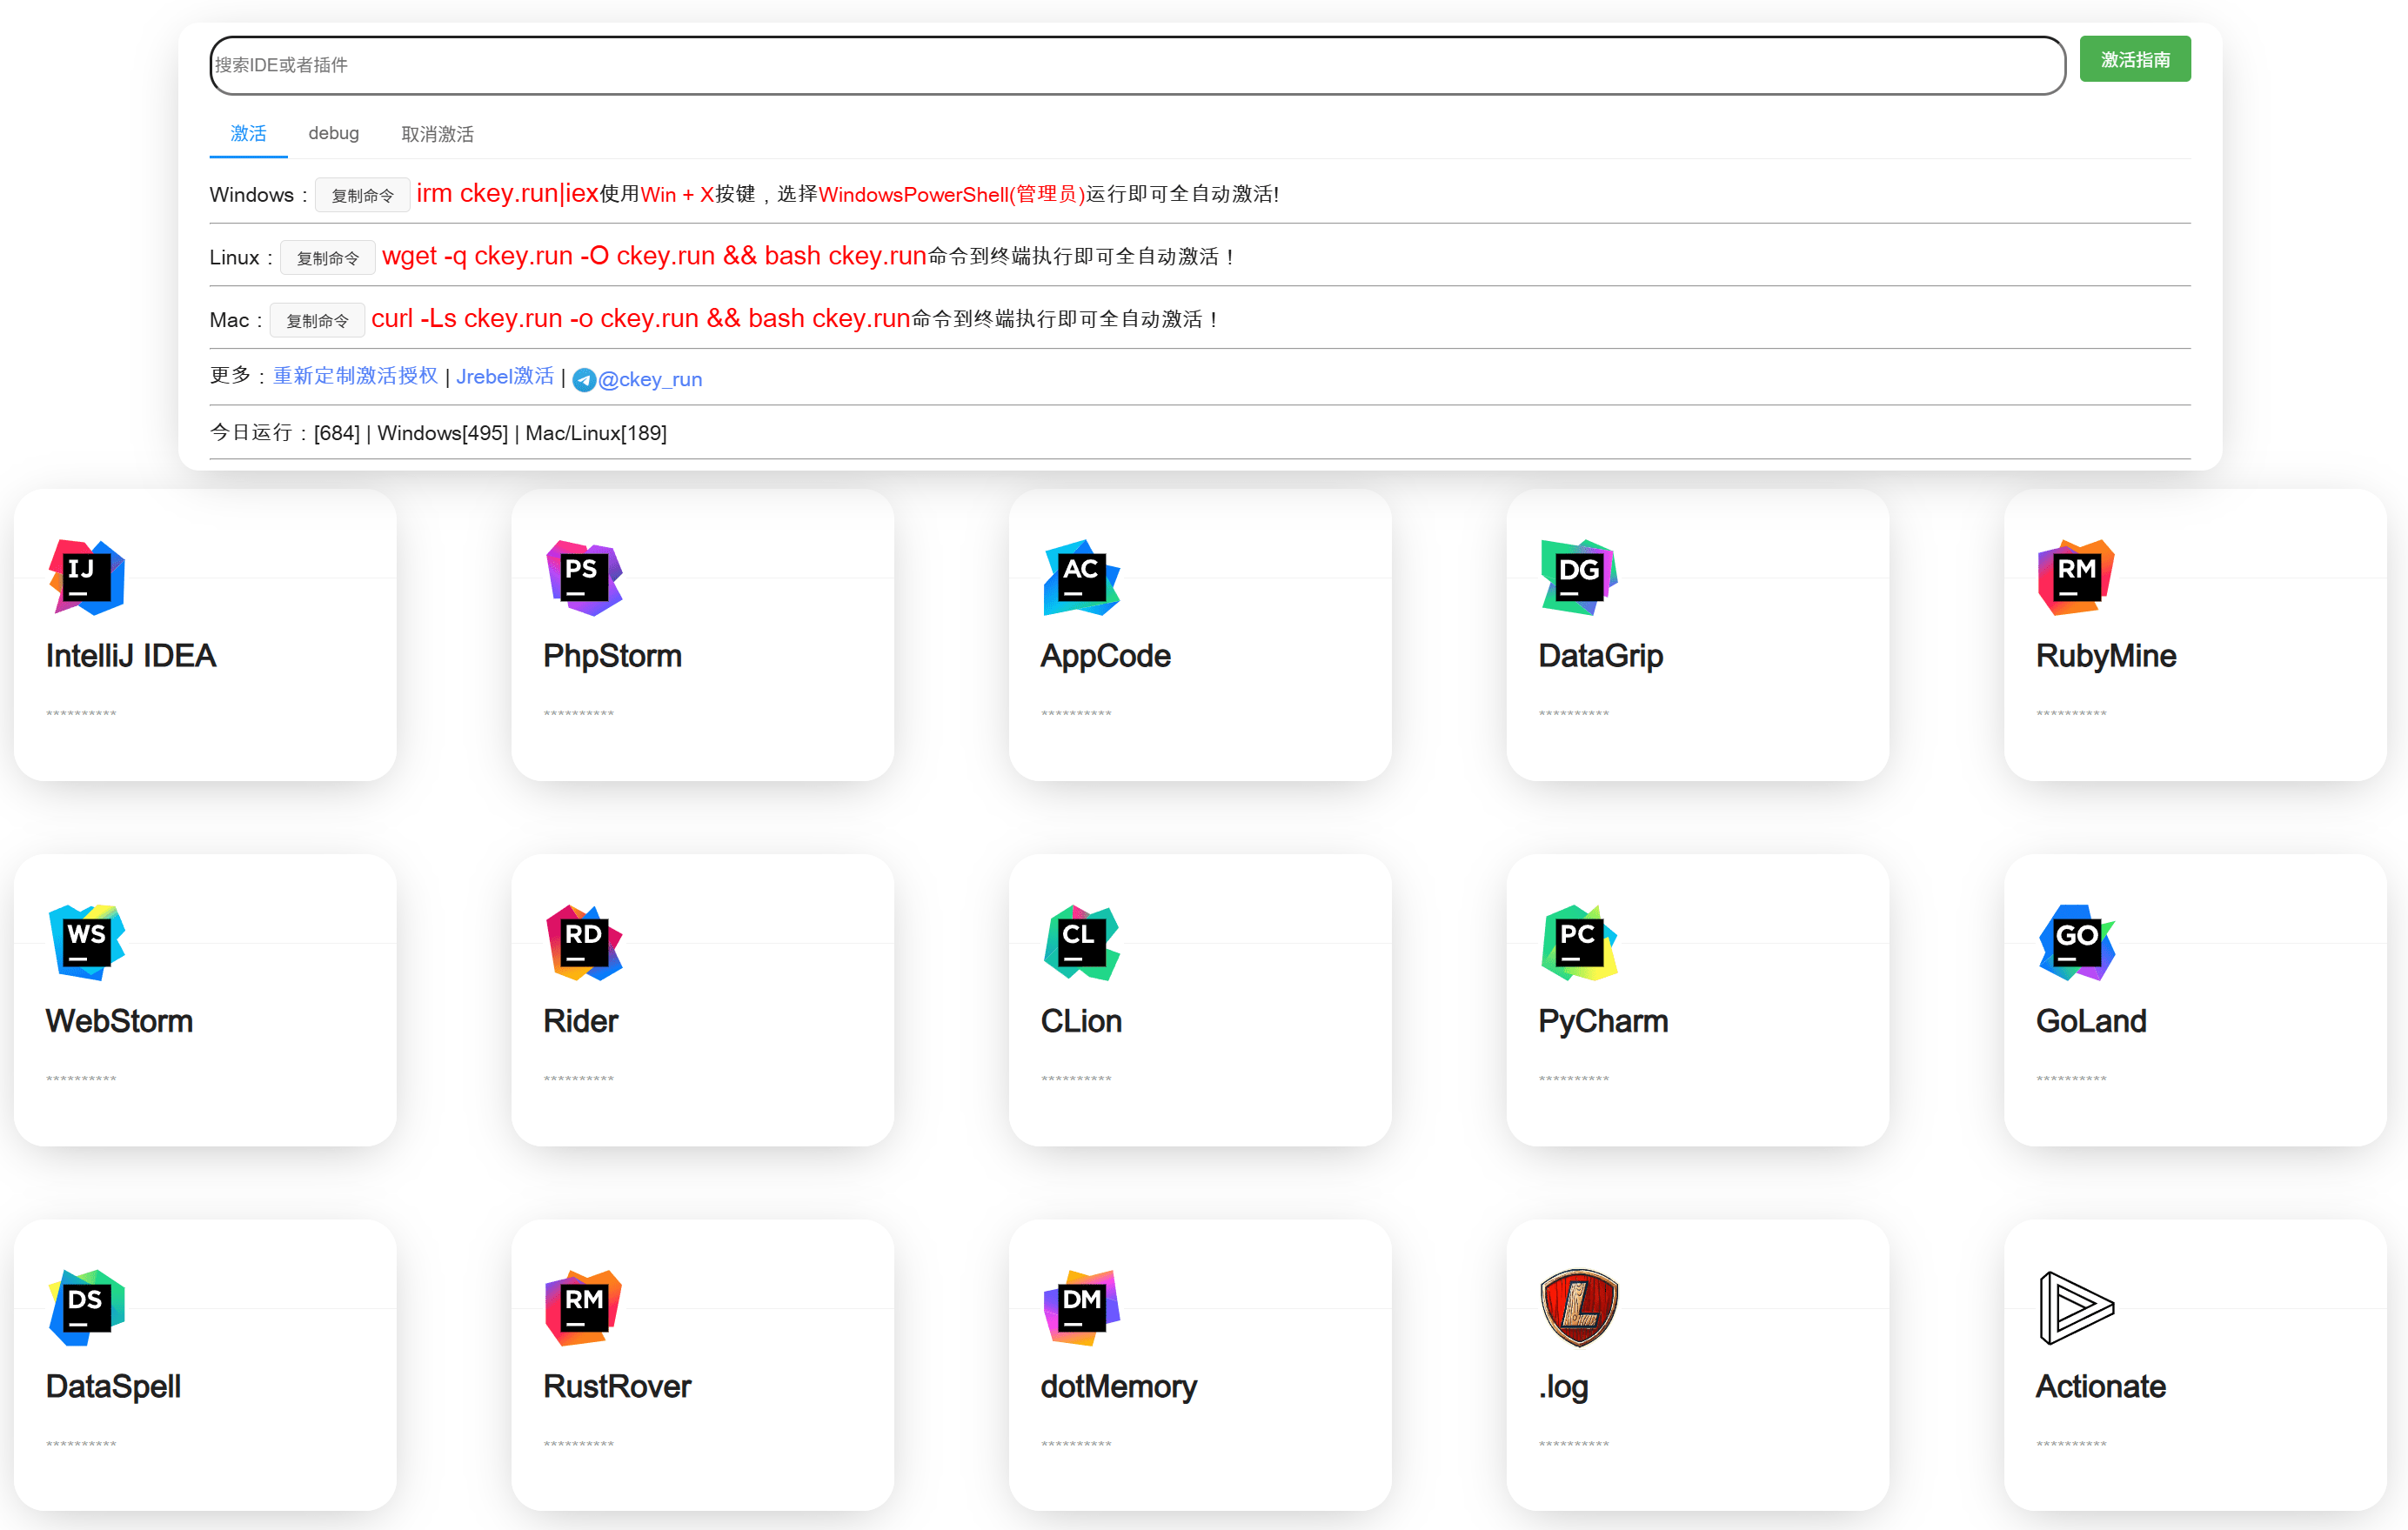Click the CLion card title
2408x1530 pixels.
[x=1081, y=1021]
